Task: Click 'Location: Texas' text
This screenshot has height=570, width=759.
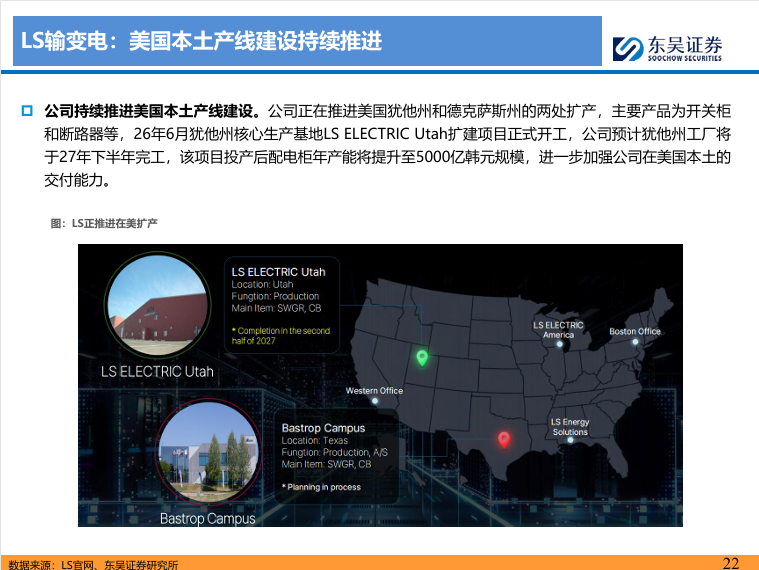Action: tap(315, 441)
